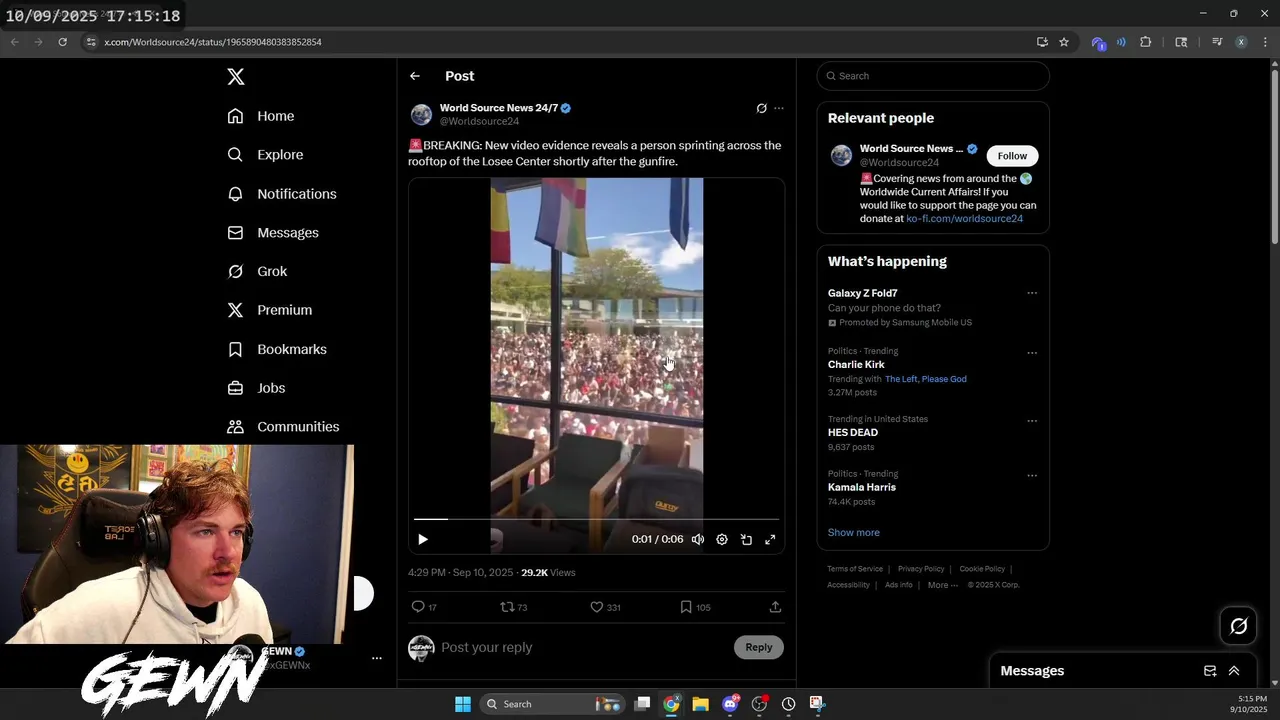Open World Source News 24/7 avatar on post
The image size is (1280, 720).
(421, 114)
